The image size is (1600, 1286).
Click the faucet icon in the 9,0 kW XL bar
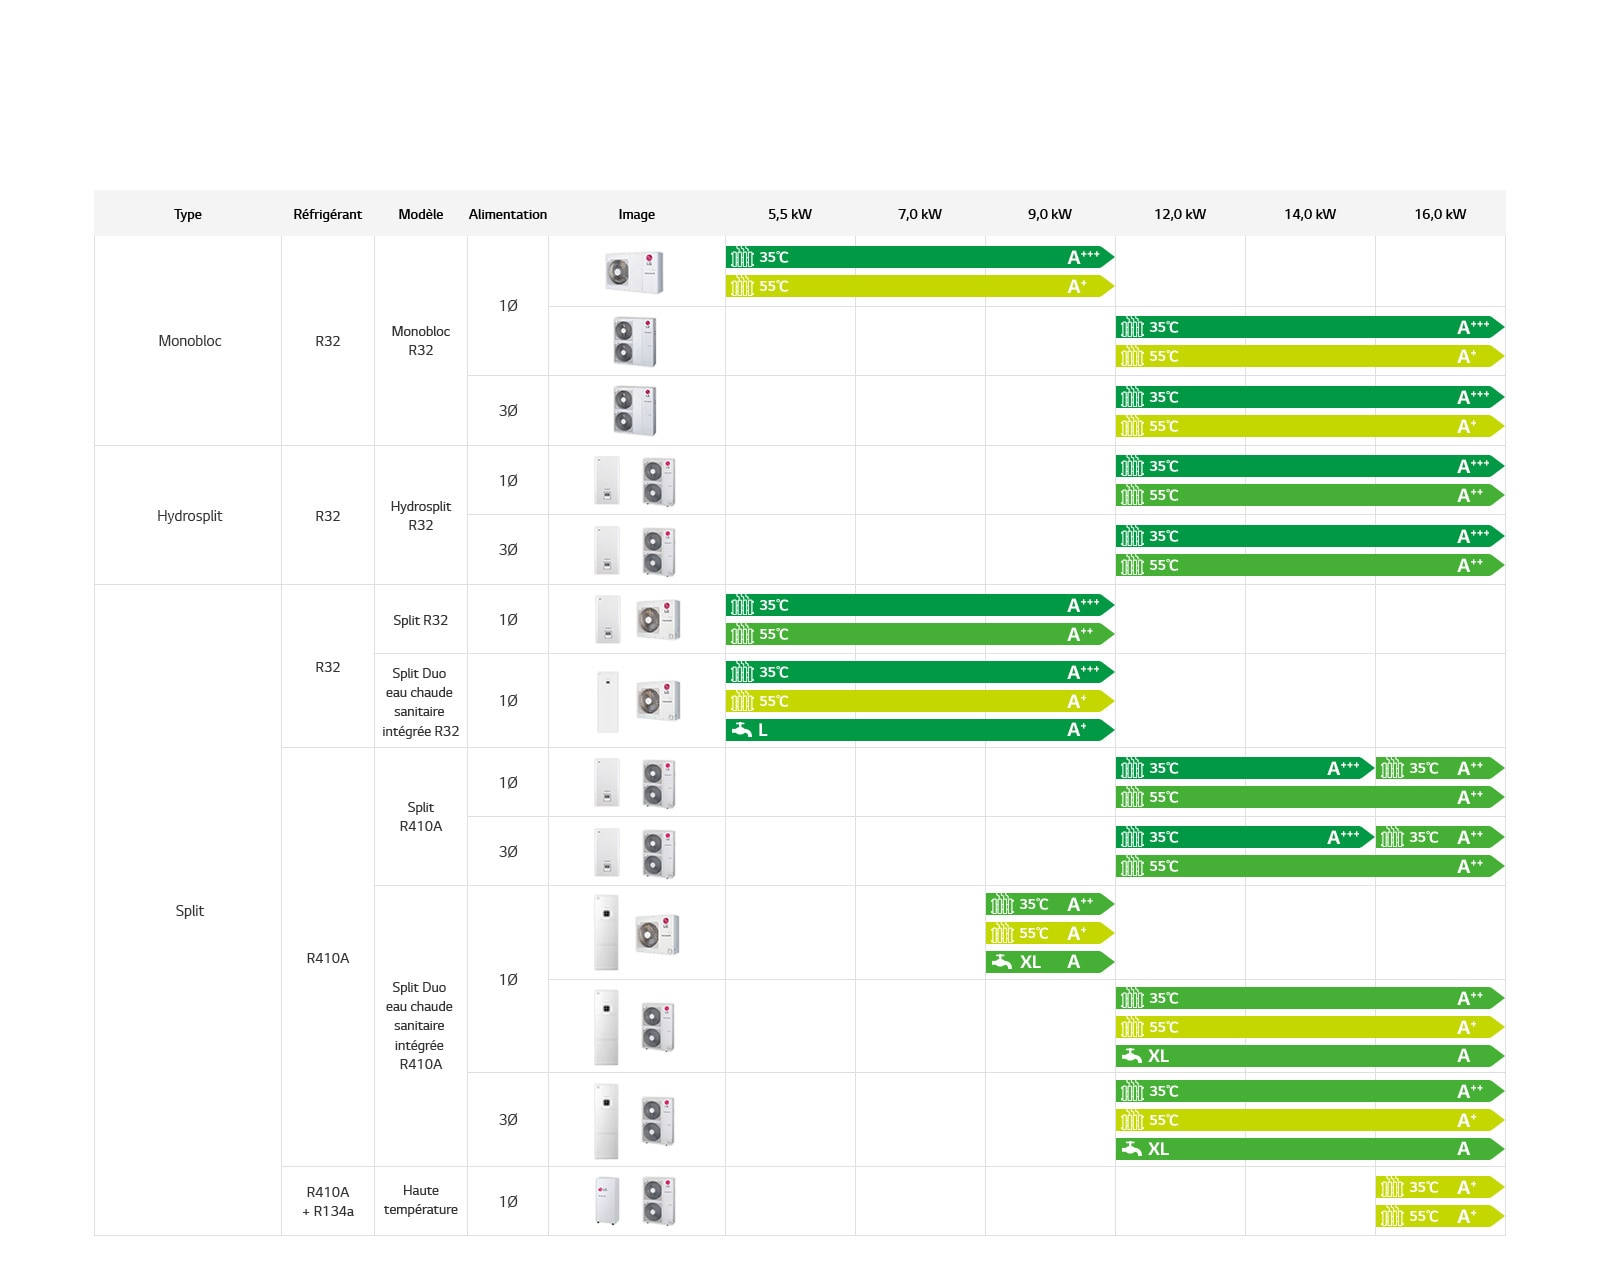(1001, 962)
